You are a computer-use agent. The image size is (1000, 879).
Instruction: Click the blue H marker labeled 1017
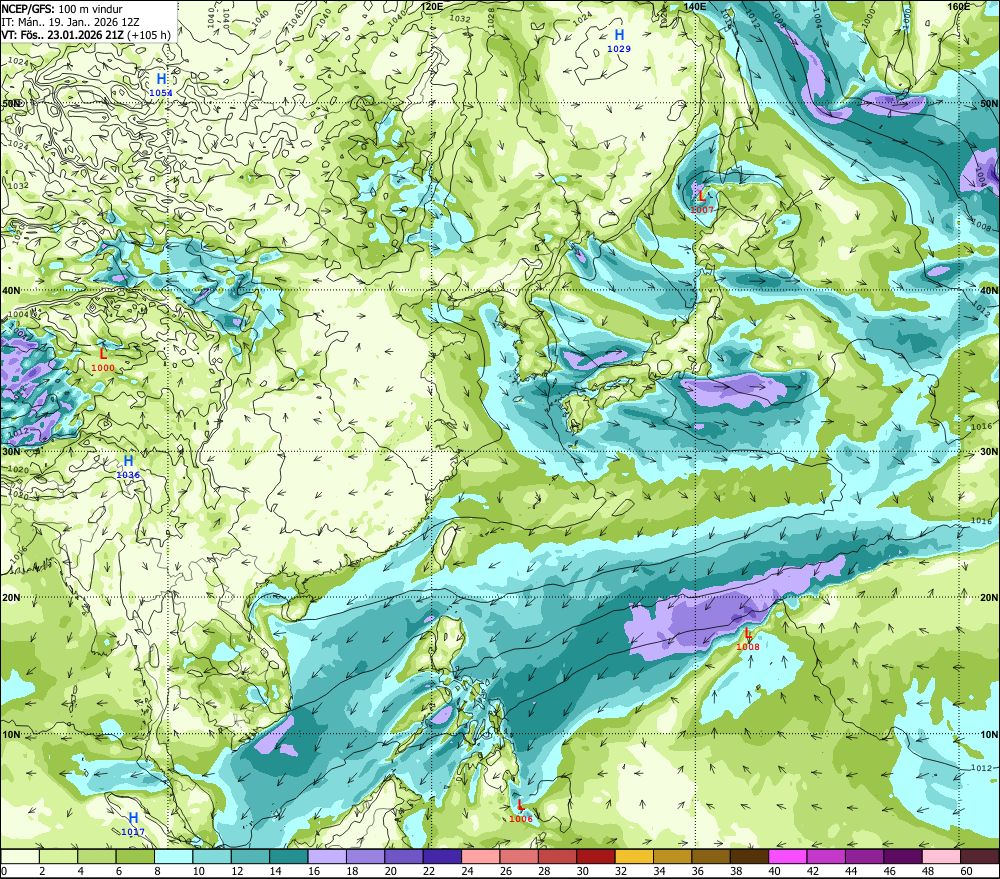point(133,818)
